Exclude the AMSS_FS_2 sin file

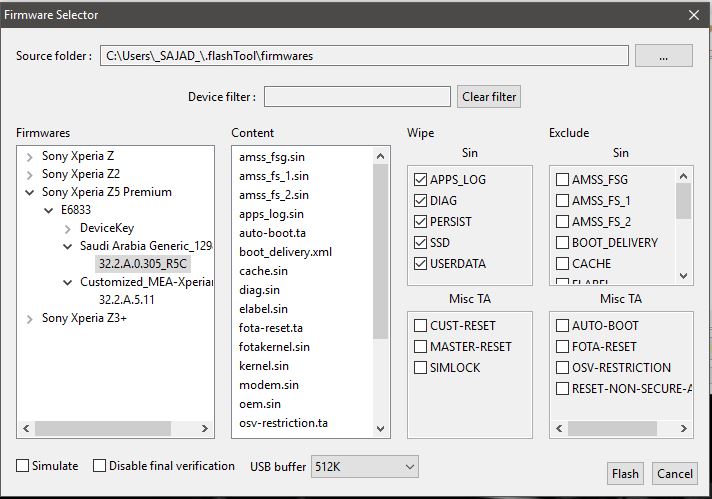(x=562, y=222)
